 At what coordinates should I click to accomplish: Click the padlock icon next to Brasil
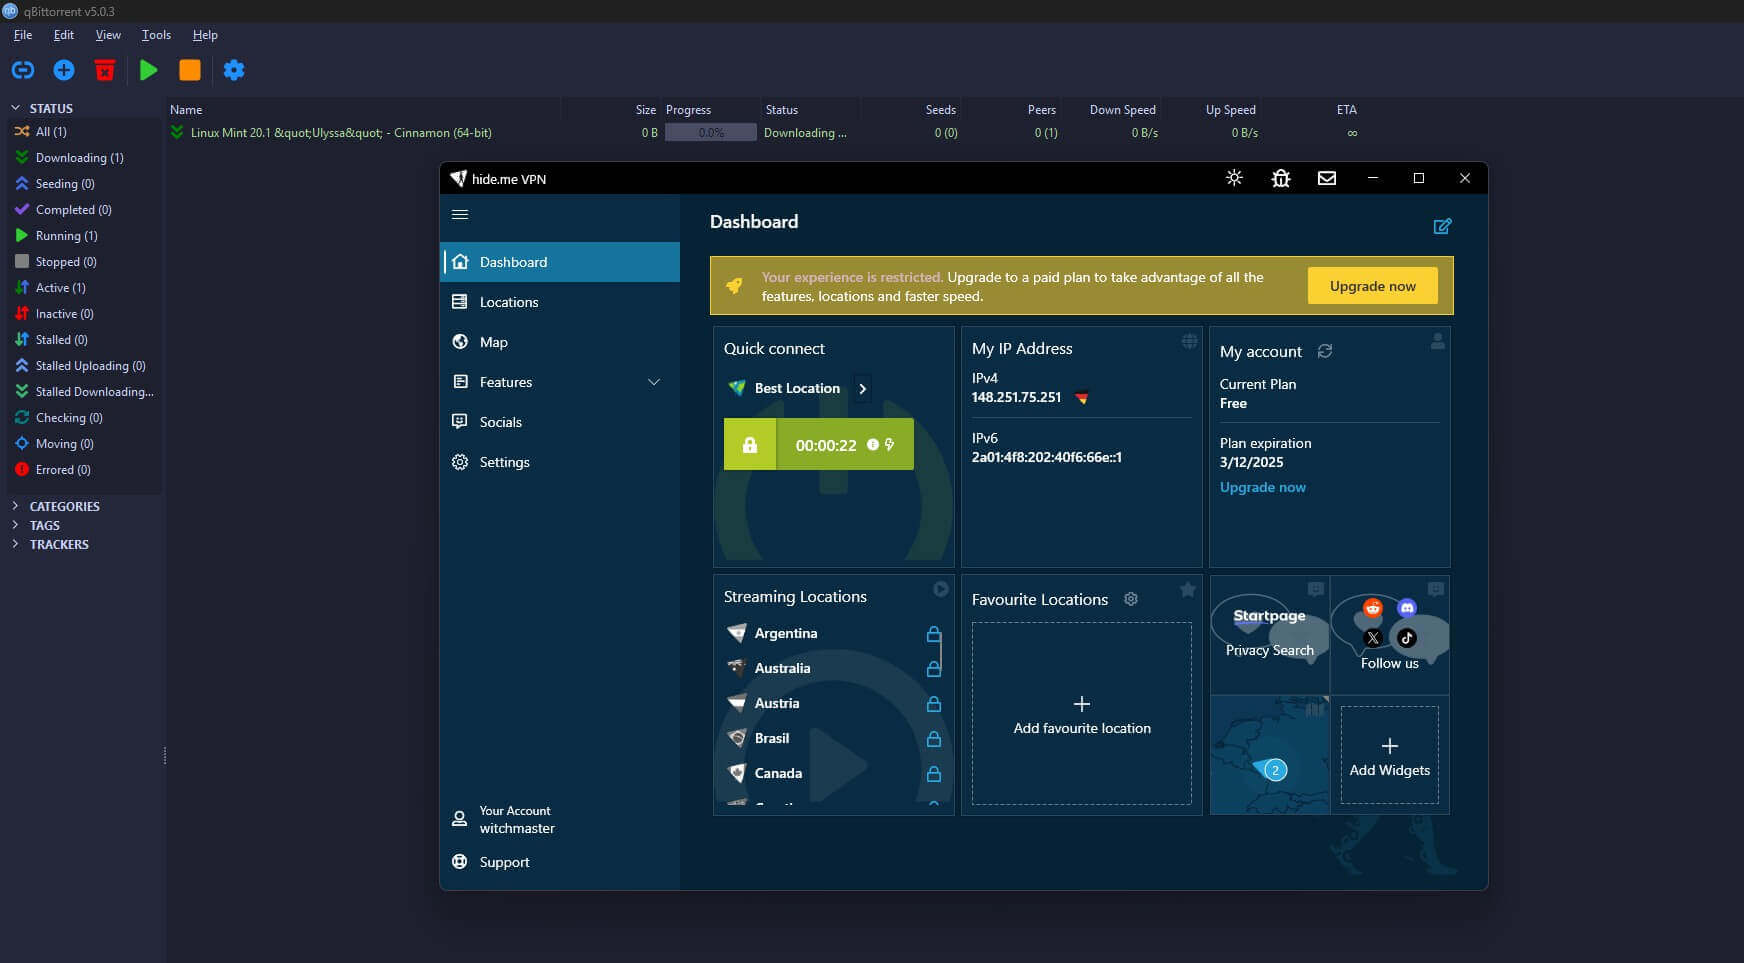point(934,739)
